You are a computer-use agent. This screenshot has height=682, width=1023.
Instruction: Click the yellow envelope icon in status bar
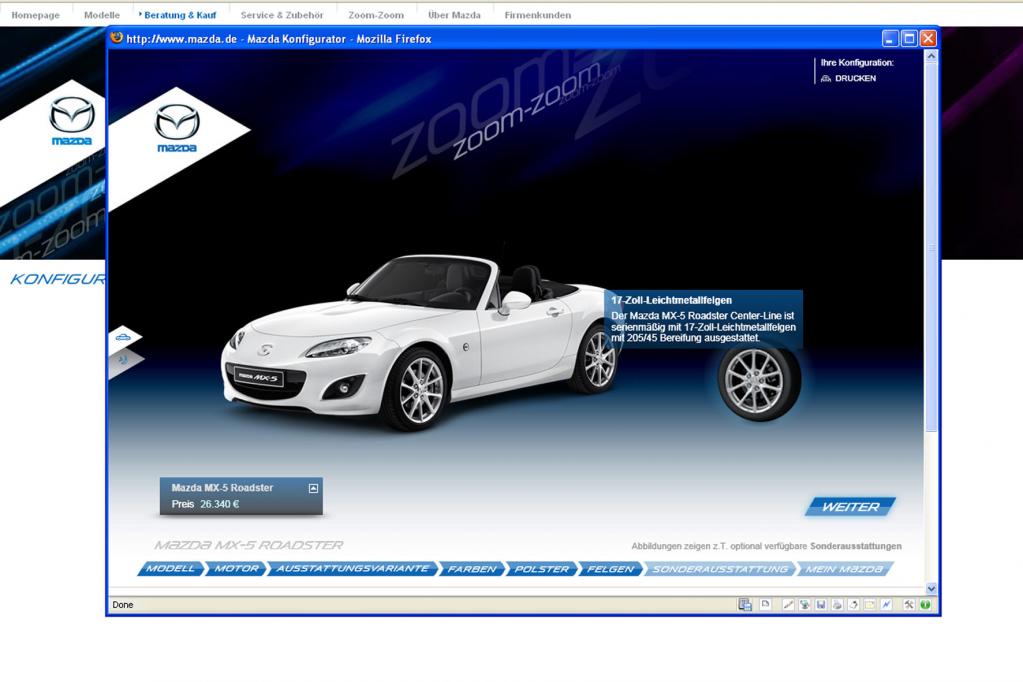pos(870,605)
